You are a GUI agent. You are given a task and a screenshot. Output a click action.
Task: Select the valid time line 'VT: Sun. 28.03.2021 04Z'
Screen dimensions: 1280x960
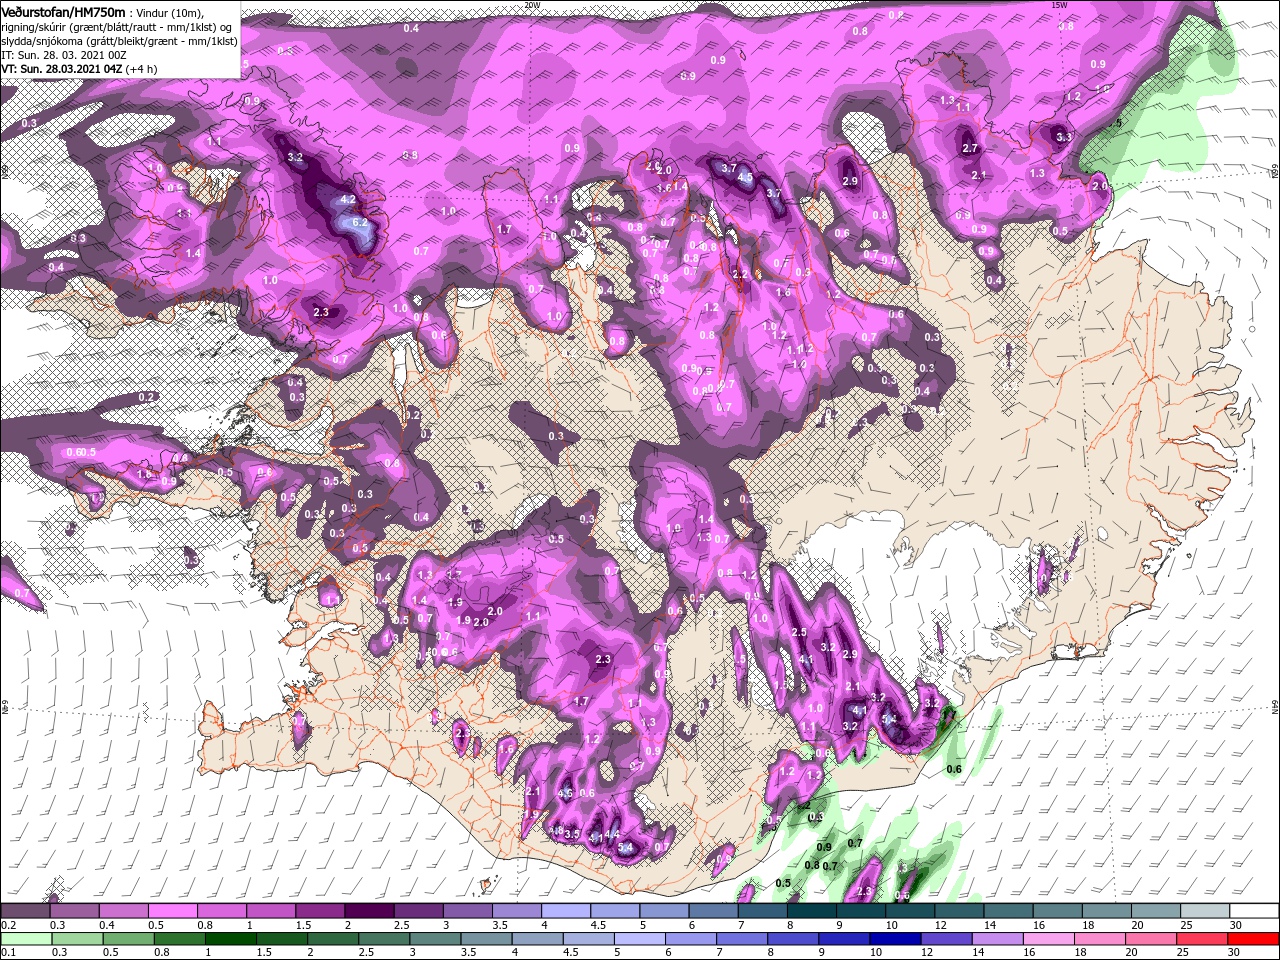(x=63, y=68)
